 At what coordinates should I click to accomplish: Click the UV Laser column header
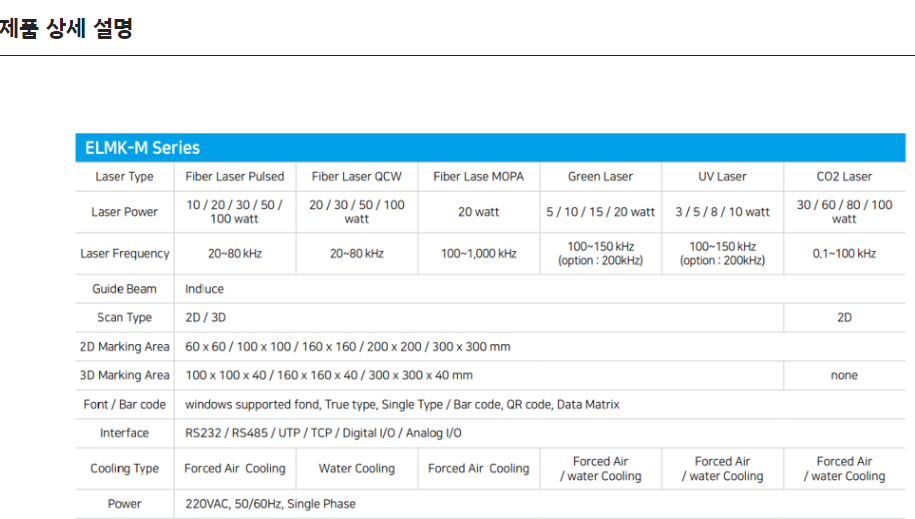[722, 177]
